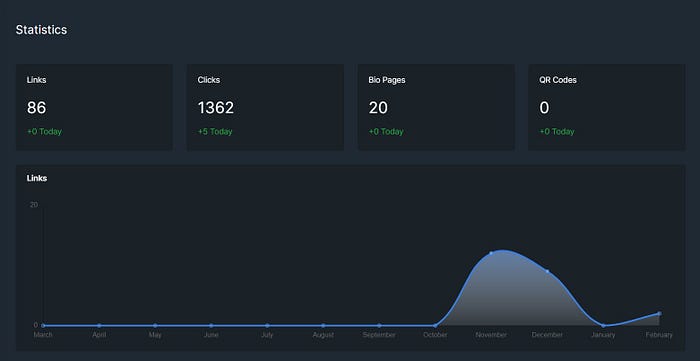The width and height of the screenshot is (700, 361).
Task: Click '+0 Today' under QR Codes
Action: (557, 132)
